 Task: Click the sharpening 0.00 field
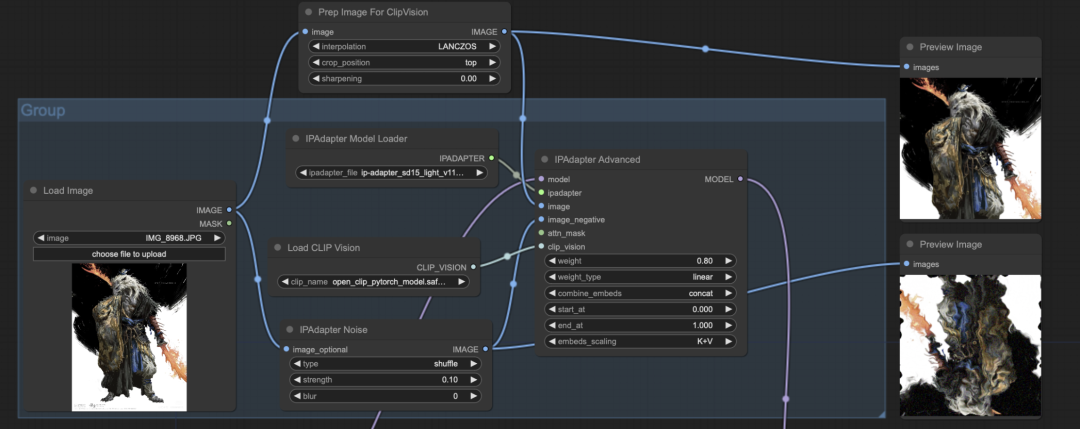click(x=404, y=79)
